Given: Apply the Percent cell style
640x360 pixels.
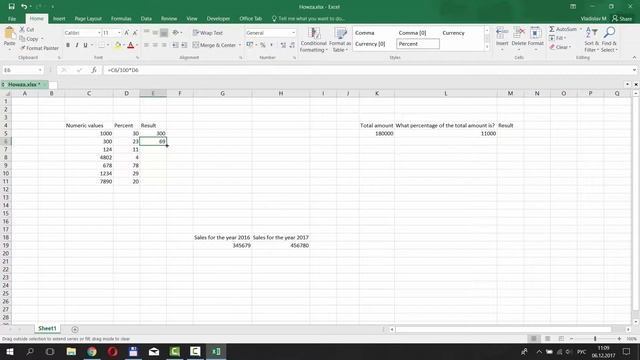Looking at the screenshot, I should click(x=418, y=44).
